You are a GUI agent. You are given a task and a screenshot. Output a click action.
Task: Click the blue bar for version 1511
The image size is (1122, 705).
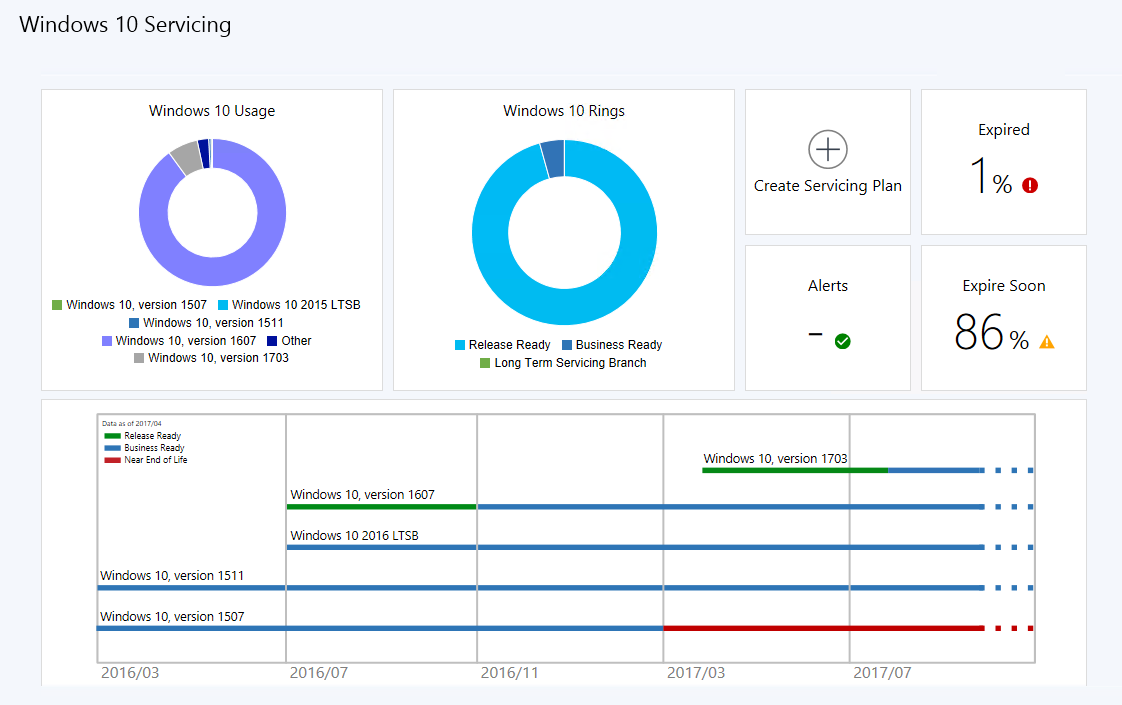tap(541, 588)
